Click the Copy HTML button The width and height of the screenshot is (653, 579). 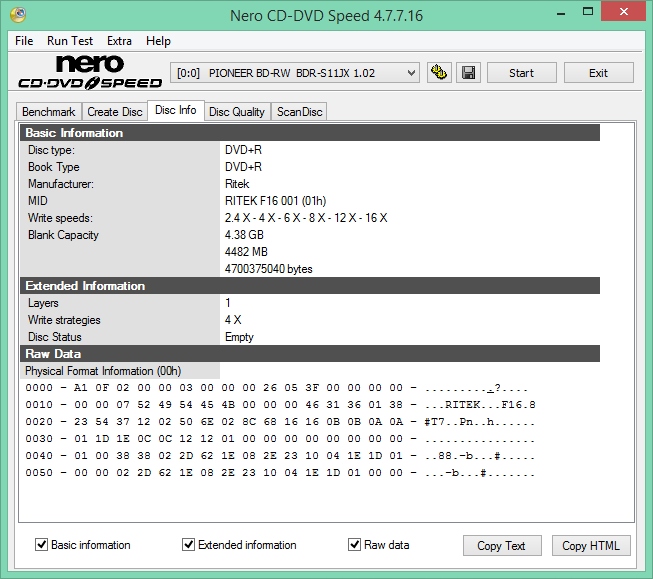(591, 546)
